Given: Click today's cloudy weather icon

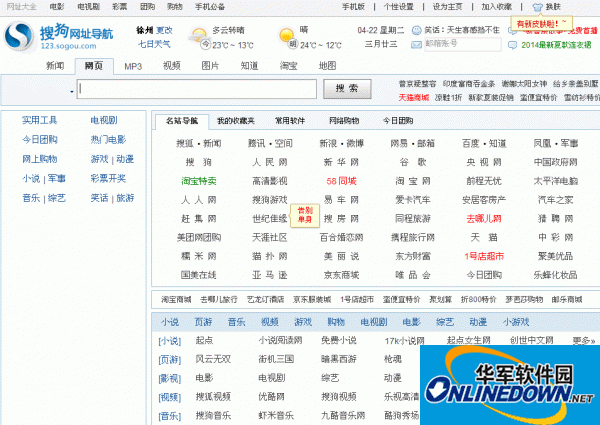Looking at the screenshot, I should (x=198, y=35).
